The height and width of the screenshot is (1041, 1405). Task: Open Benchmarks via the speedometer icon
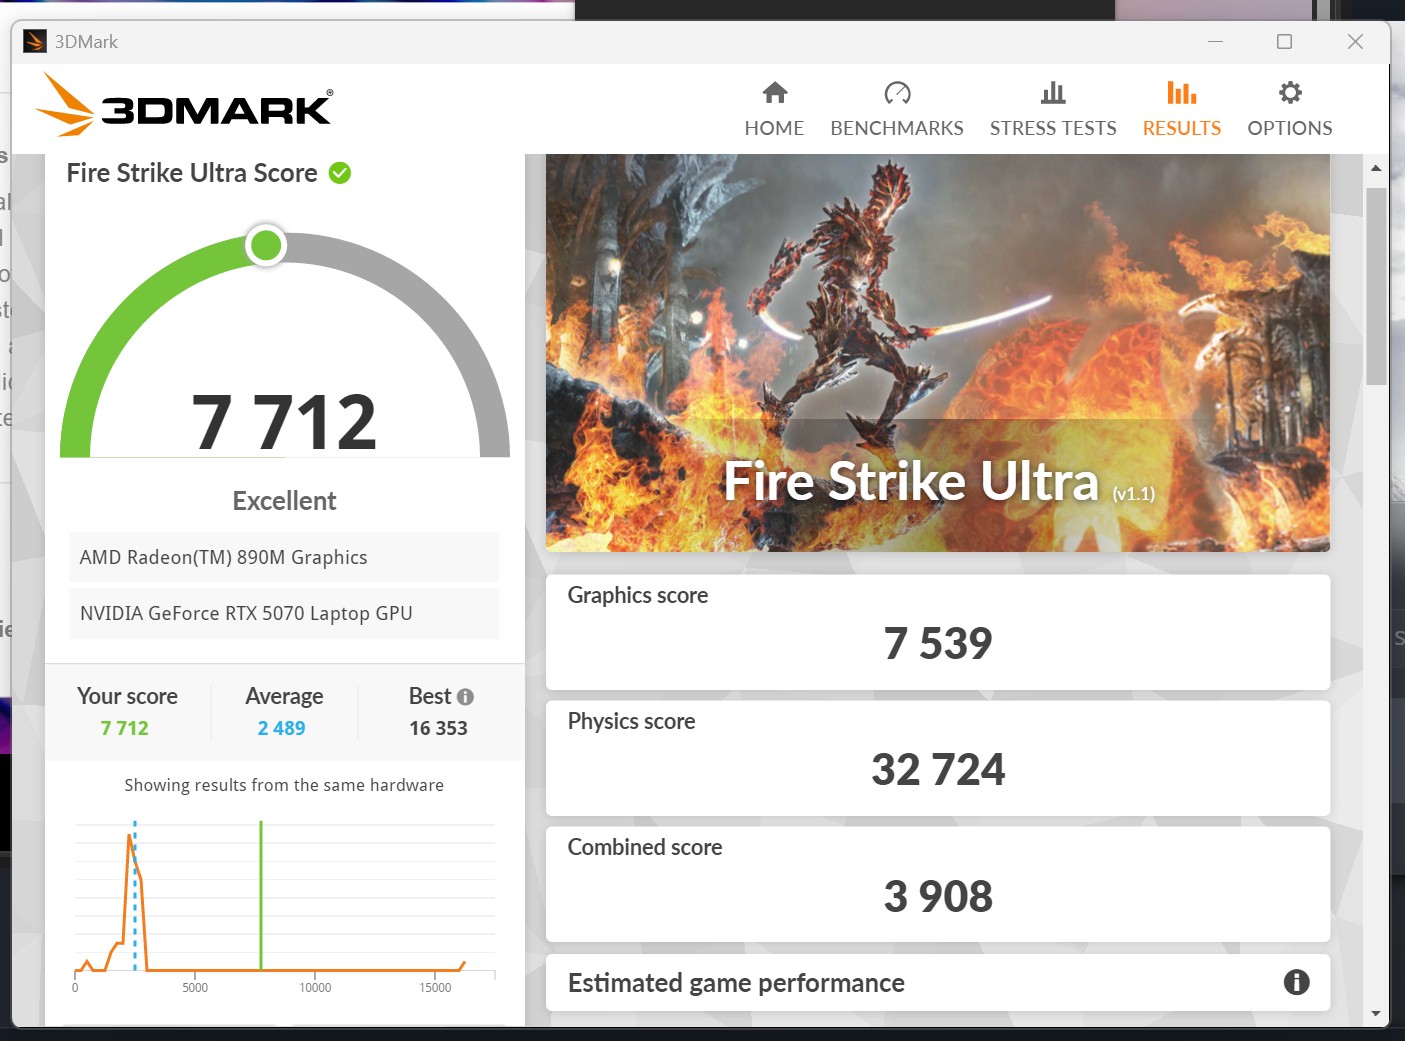tap(897, 93)
